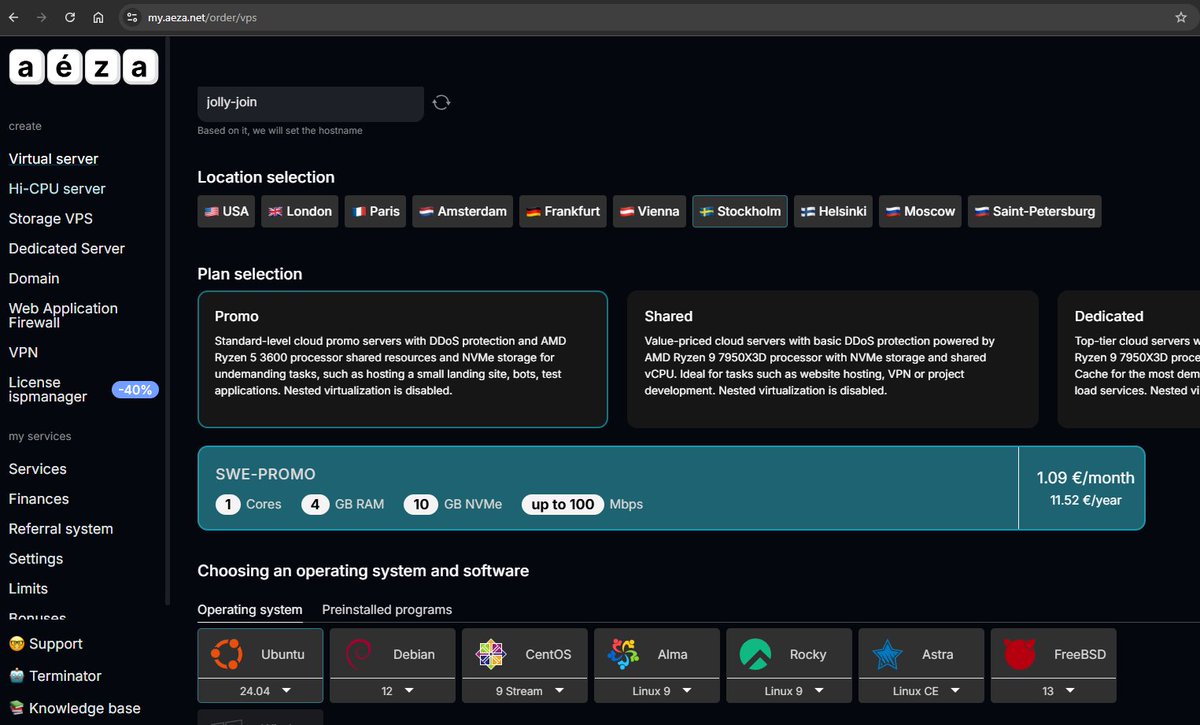The image size is (1200, 725).
Task: Reload the browser page
Action: pos(70,17)
